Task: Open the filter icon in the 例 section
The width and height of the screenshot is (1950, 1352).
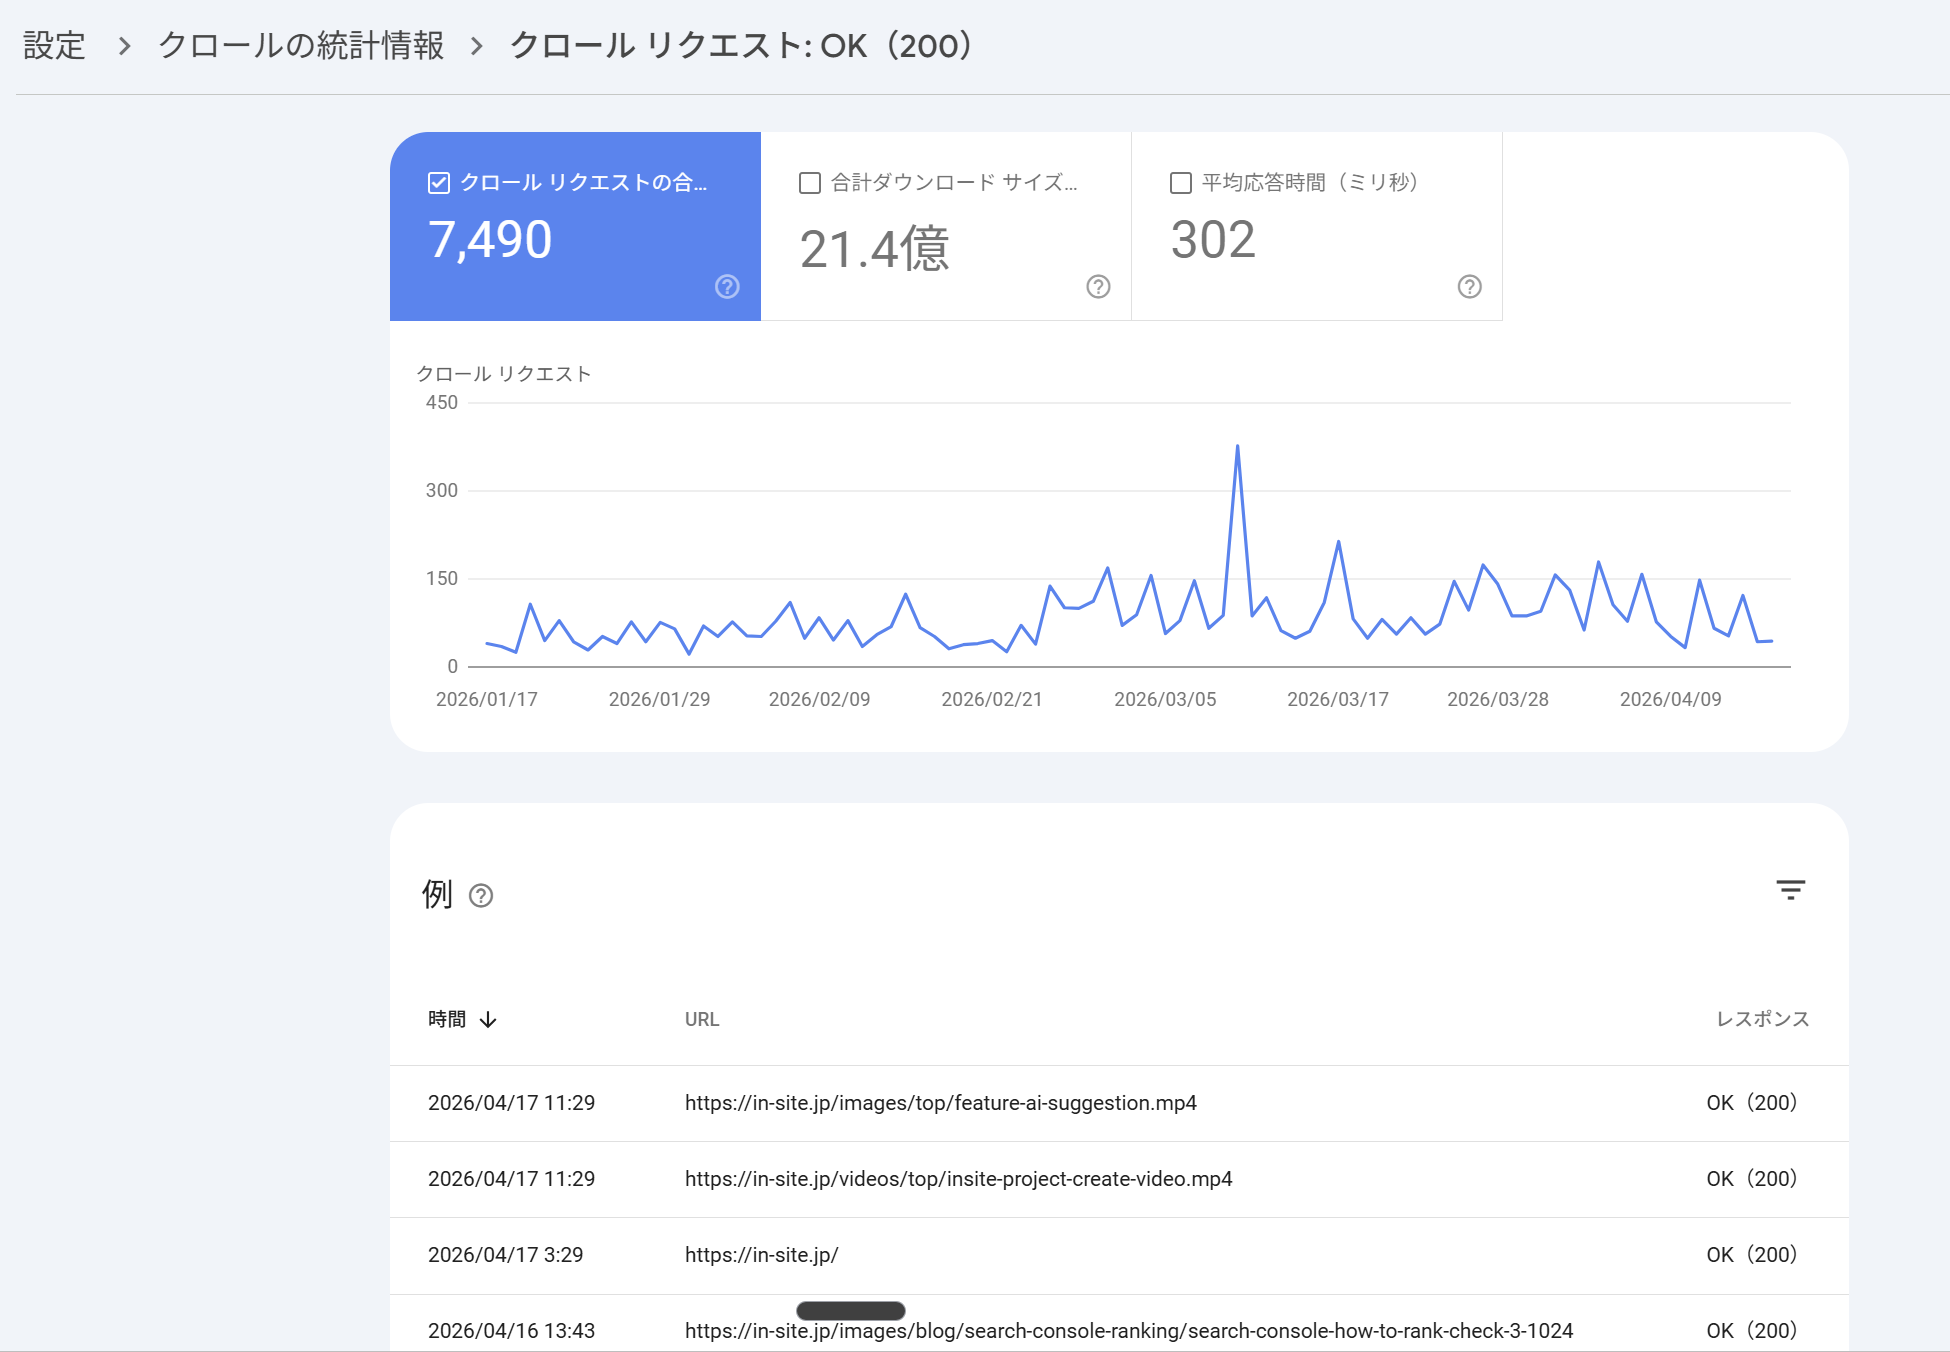Action: pyautogui.click(x=1791, y=890)
